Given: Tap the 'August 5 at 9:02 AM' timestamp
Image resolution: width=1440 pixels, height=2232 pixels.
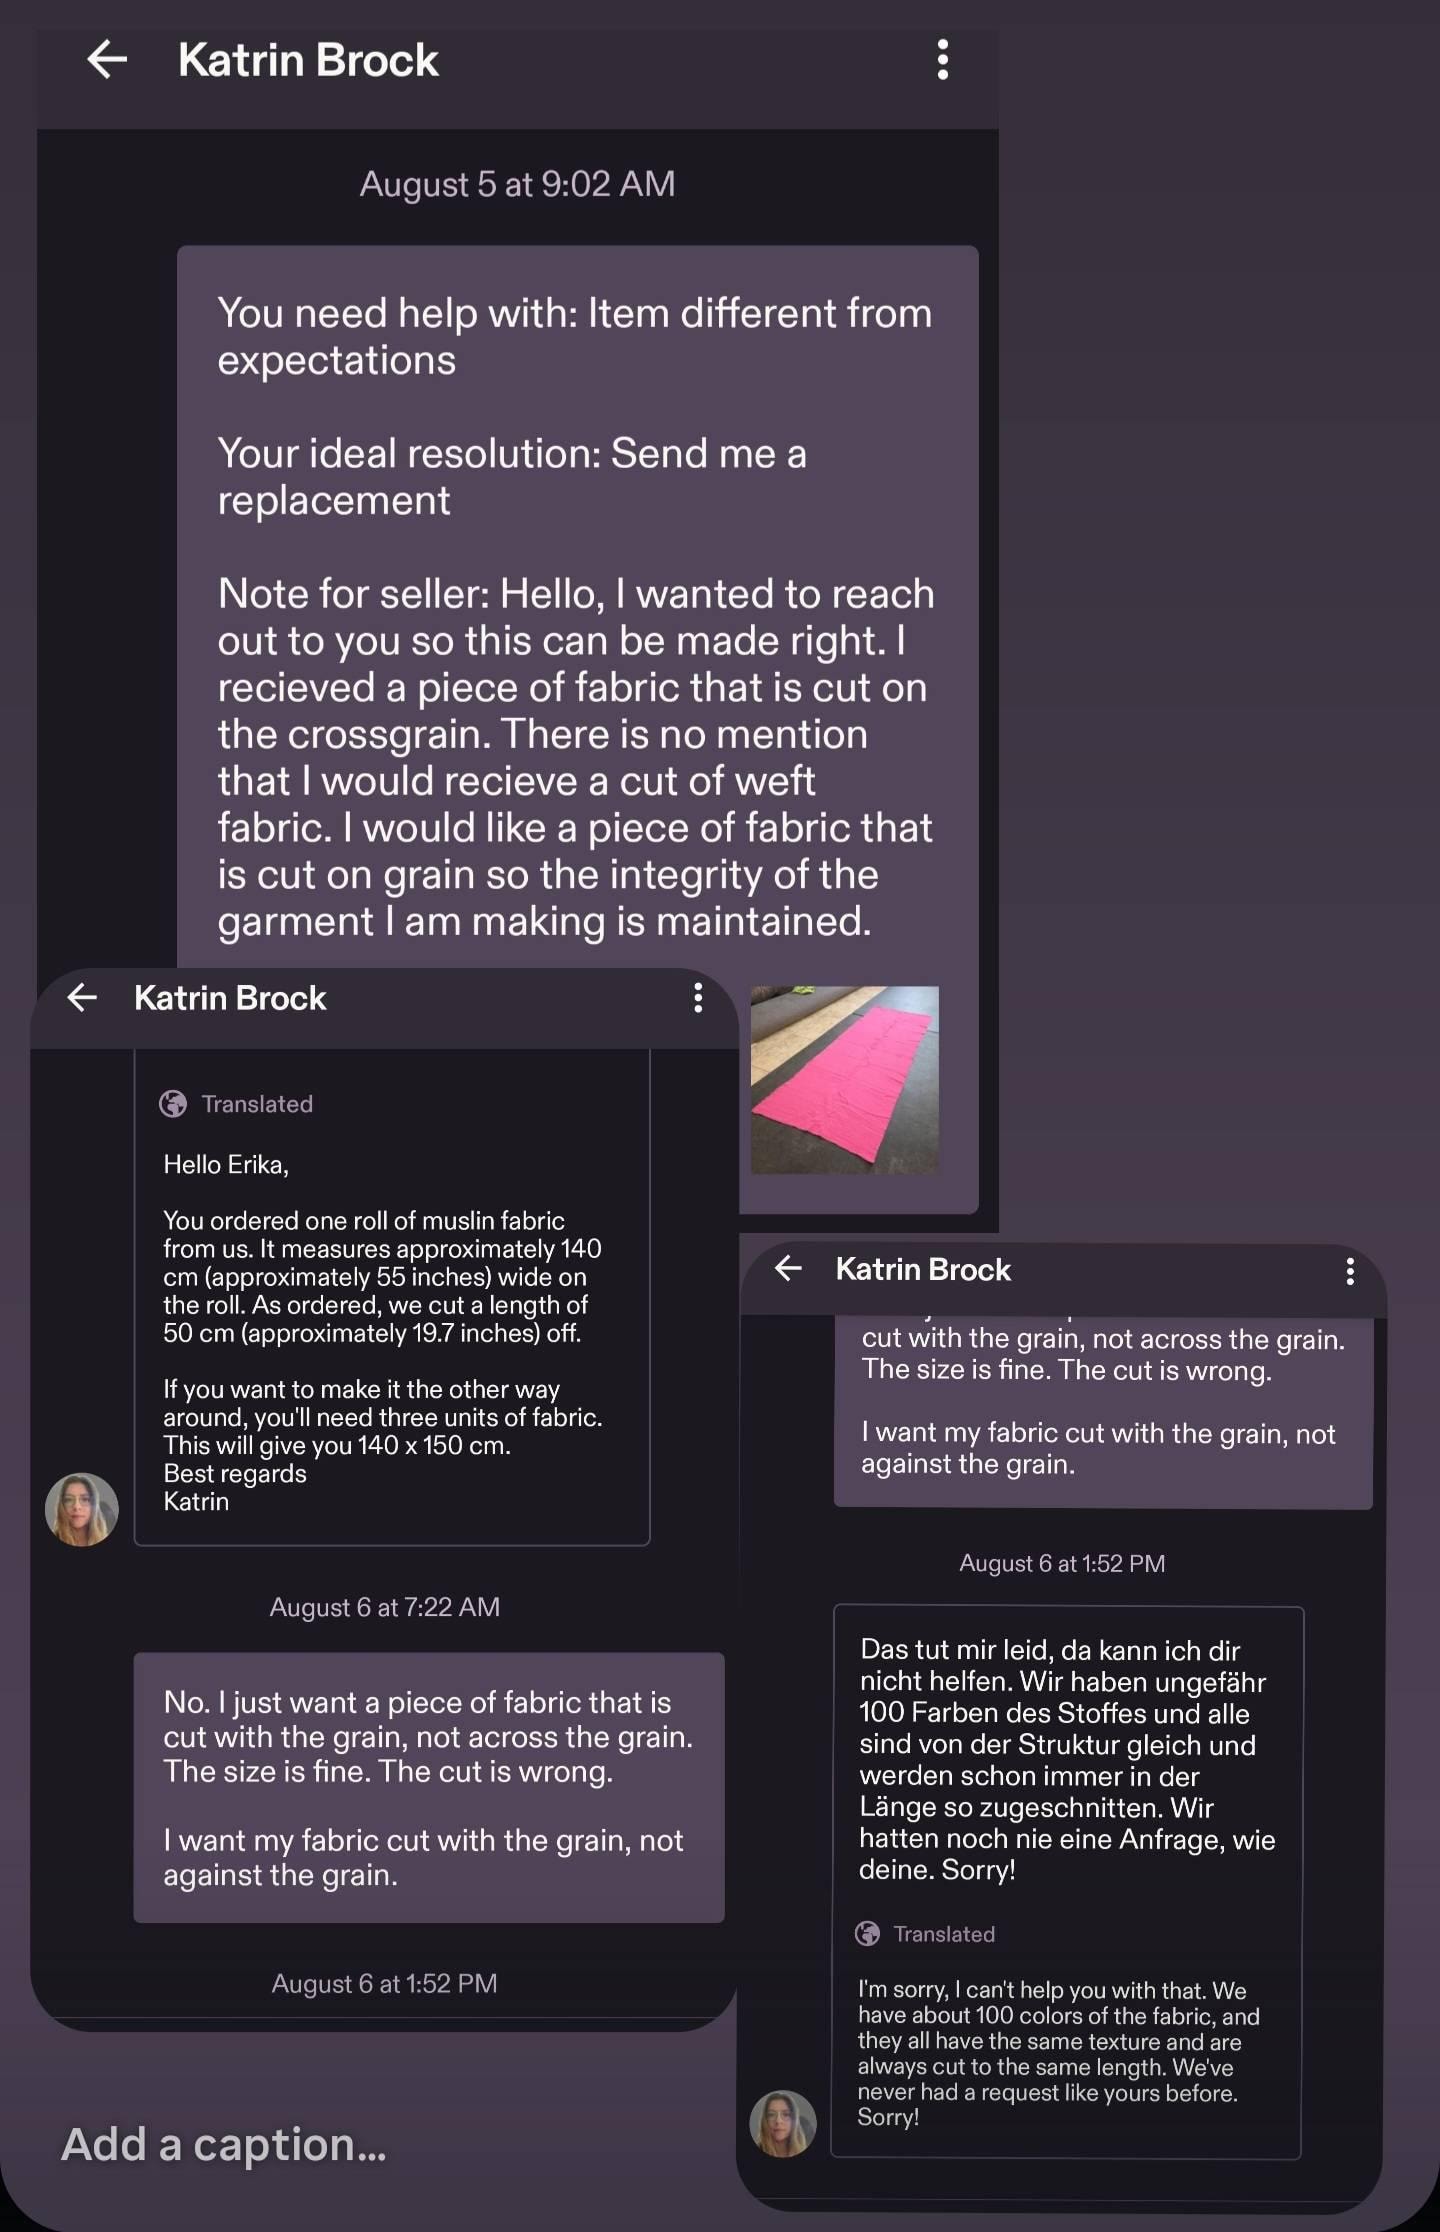Looking at the screenshot, I should coord(517,184).
